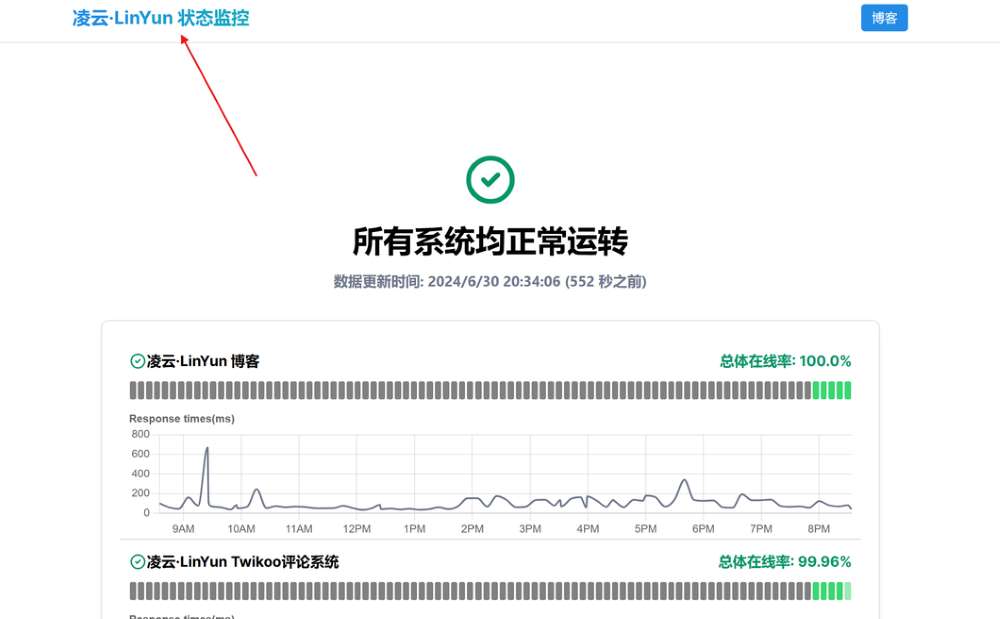This screenshot has height=619, width=1000.
Task: Click Response times(ms) label of 博客 chart
Action: [182, 418]
